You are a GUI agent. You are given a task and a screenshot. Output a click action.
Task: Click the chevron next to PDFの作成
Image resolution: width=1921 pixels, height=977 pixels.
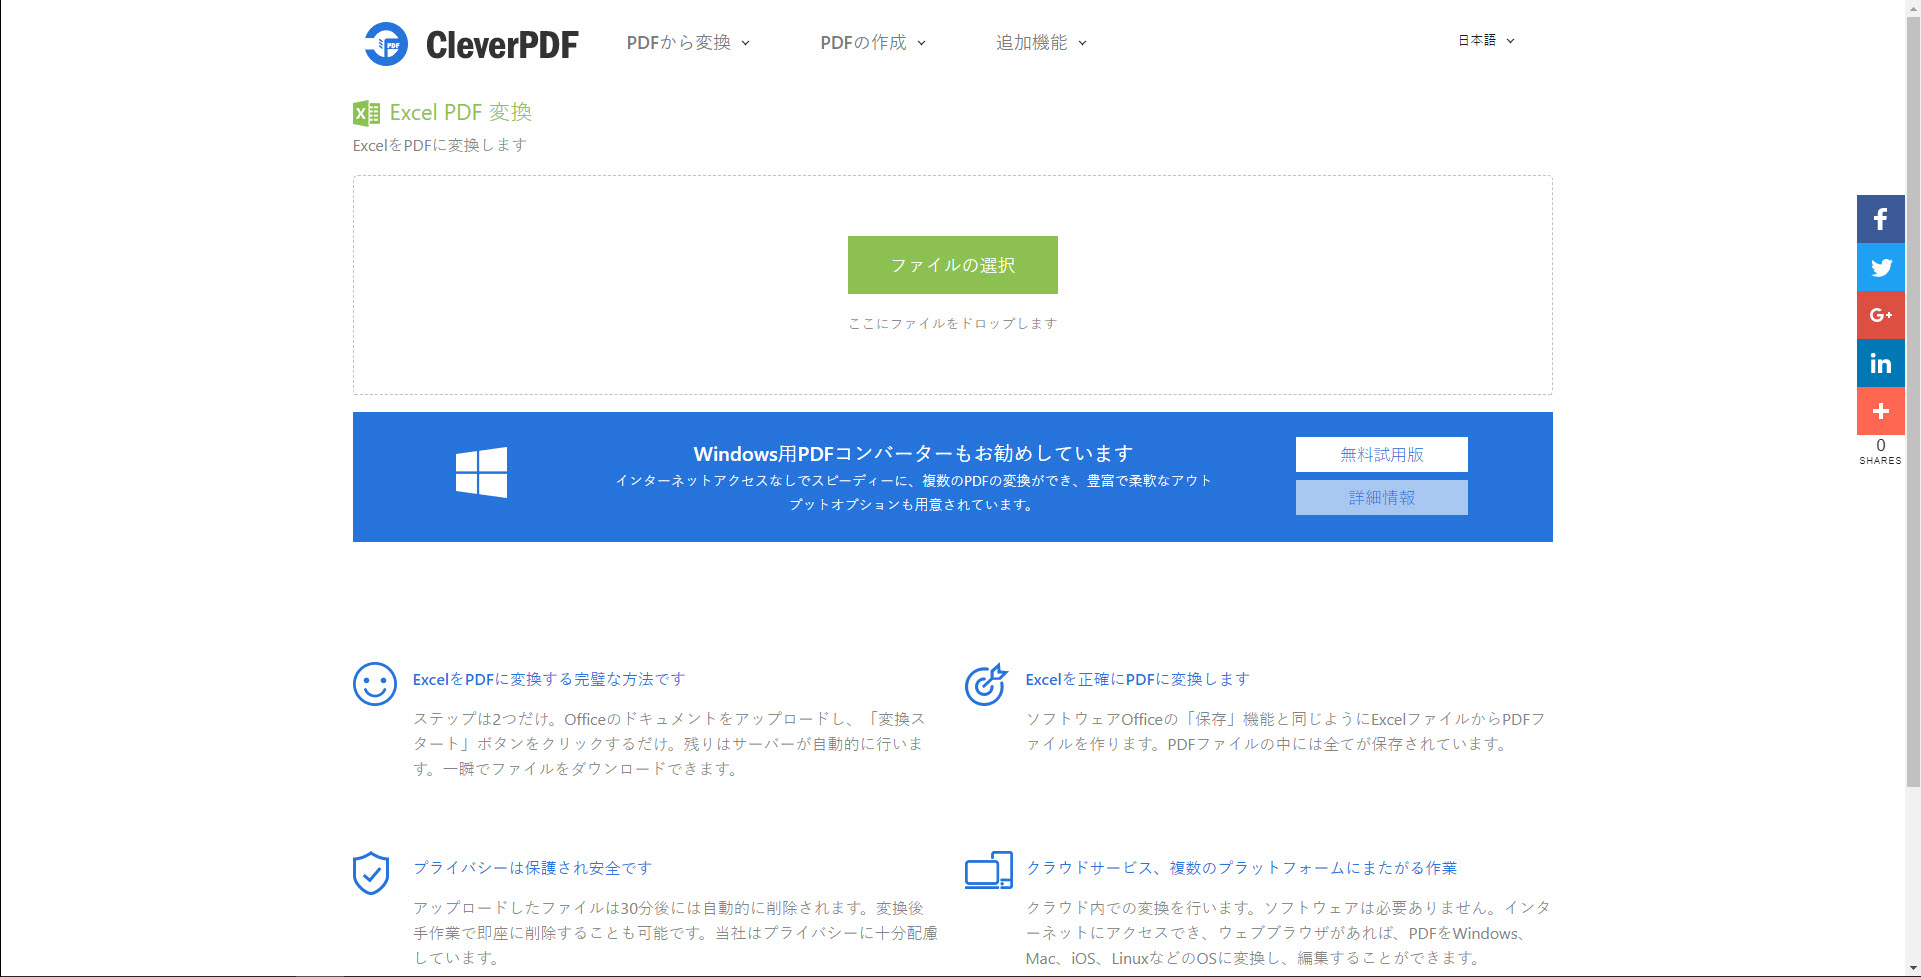coord(921,43)
